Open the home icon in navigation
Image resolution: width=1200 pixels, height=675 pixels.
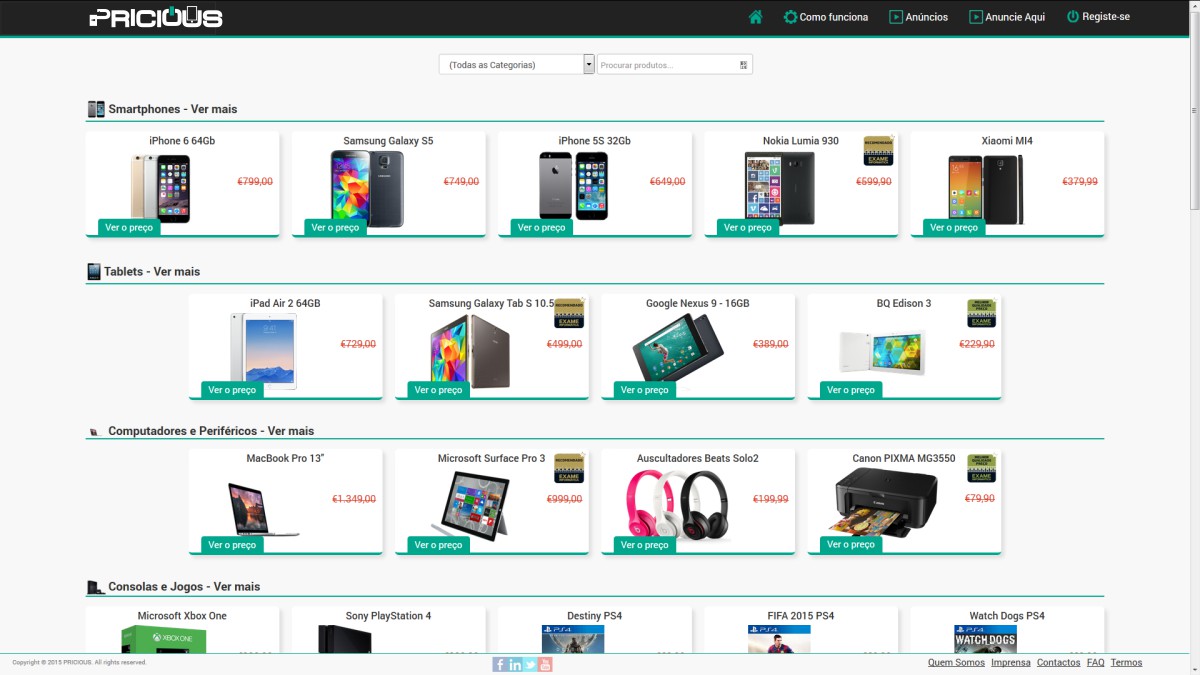755,17
